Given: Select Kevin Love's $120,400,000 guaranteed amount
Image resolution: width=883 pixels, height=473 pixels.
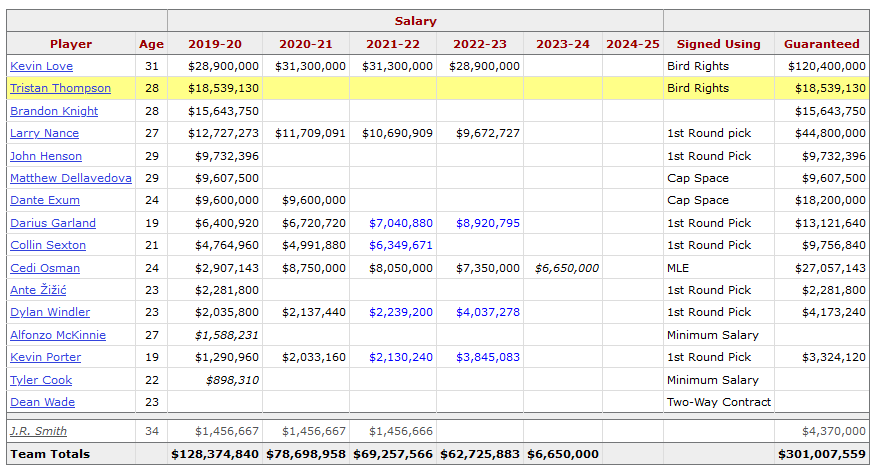Looking at the screenshot, I should coord(827,66).
